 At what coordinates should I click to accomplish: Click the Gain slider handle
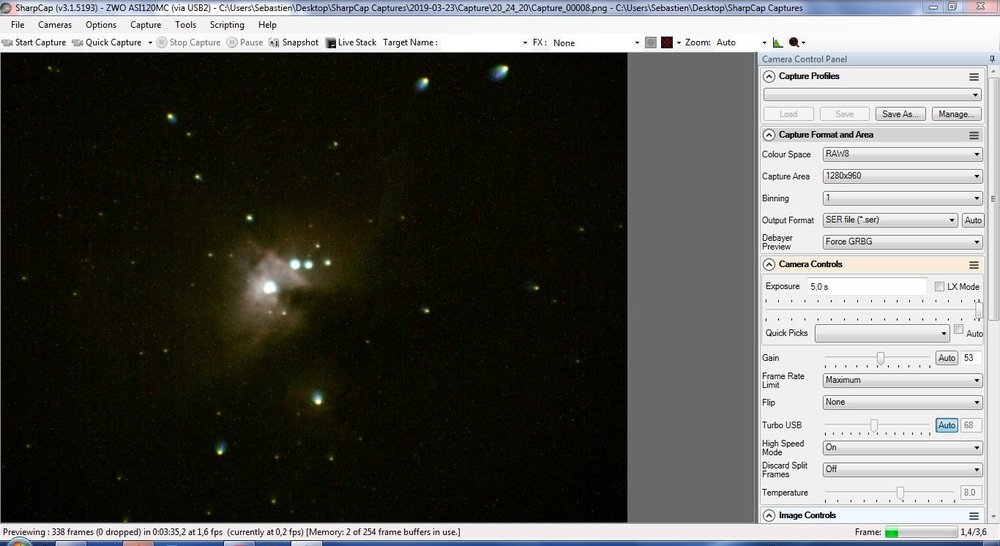pos(880,358)
